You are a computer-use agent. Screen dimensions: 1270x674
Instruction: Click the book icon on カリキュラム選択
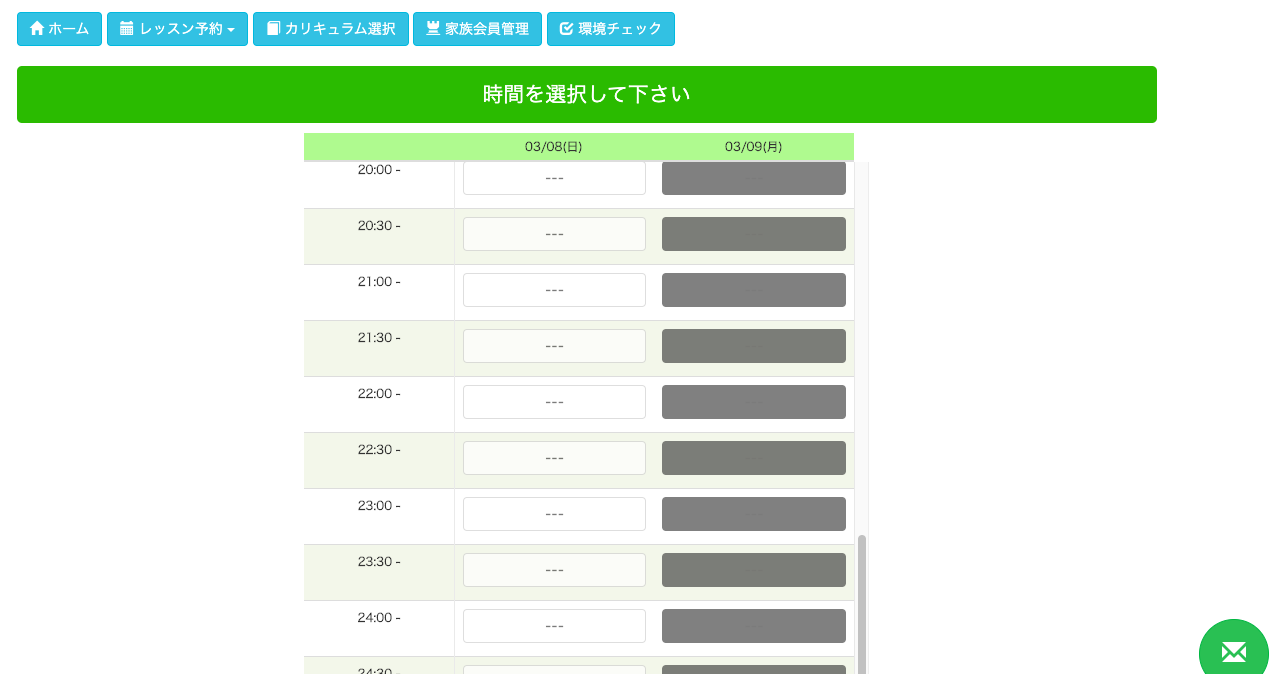(273, 29)
